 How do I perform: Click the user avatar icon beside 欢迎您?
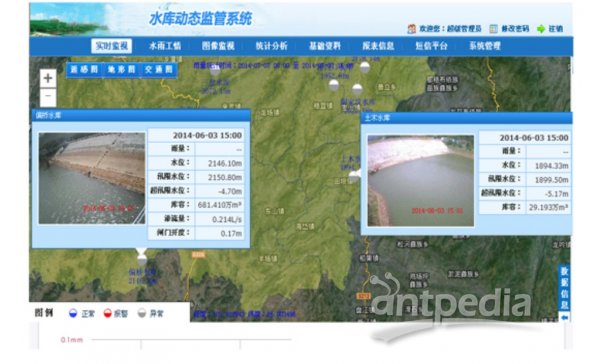click(411, 29)
